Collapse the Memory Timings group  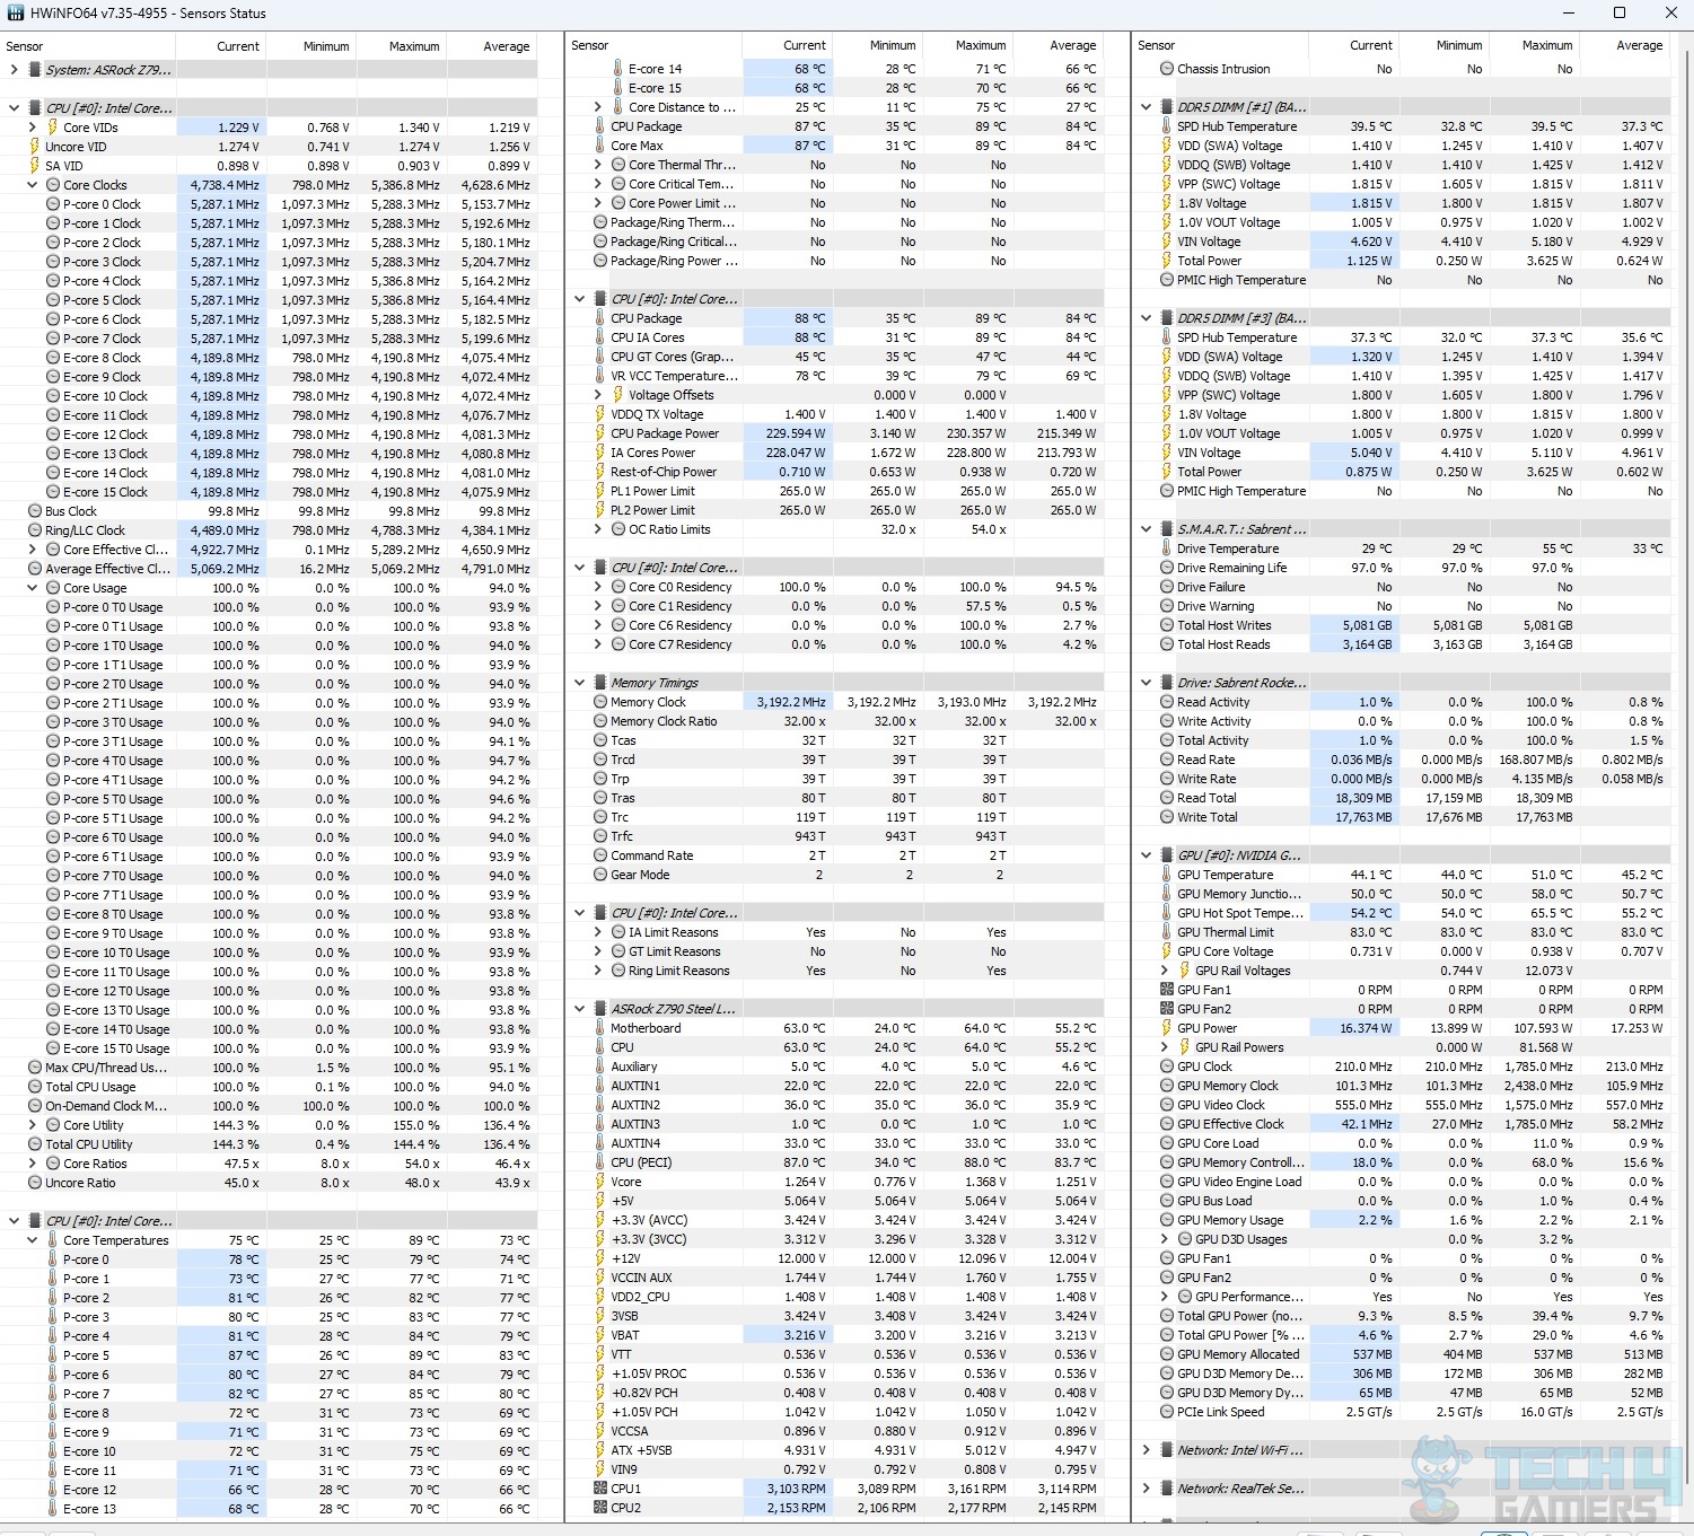pyautogui.click(x=580, y=683)
